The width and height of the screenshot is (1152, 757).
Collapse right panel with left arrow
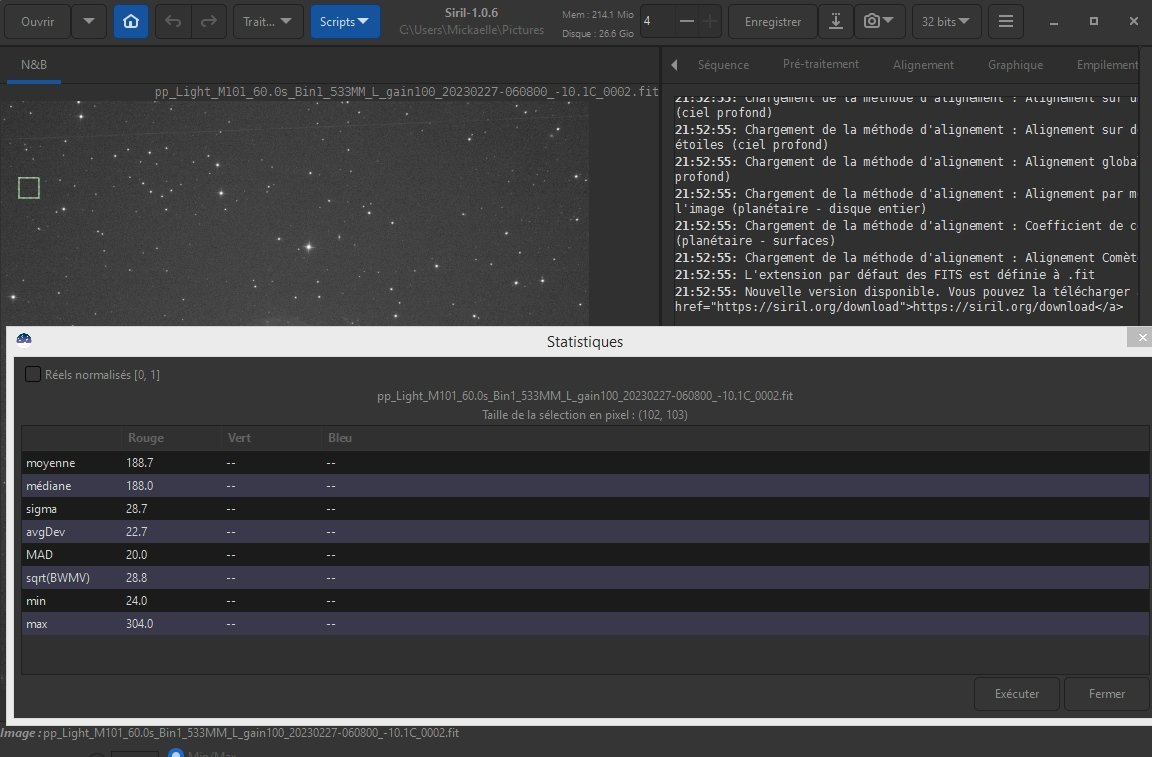[x=674, y=65]
